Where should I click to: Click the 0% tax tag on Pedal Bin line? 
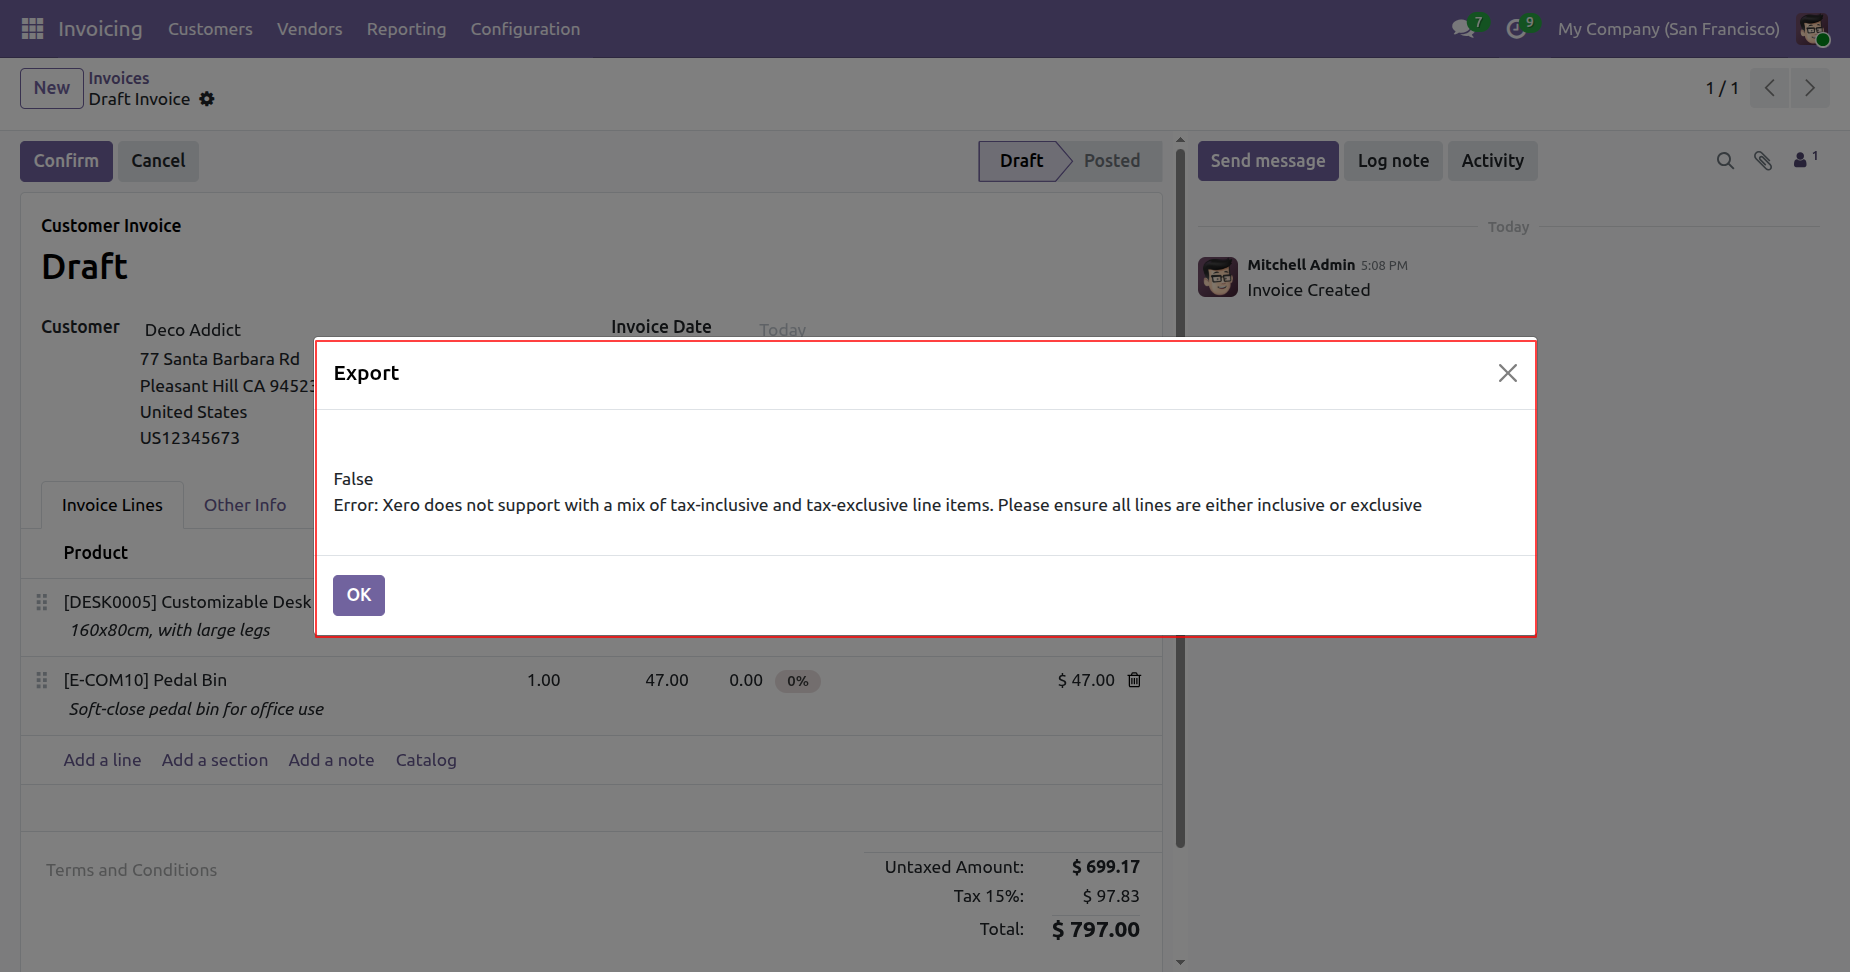click(798, 681)
